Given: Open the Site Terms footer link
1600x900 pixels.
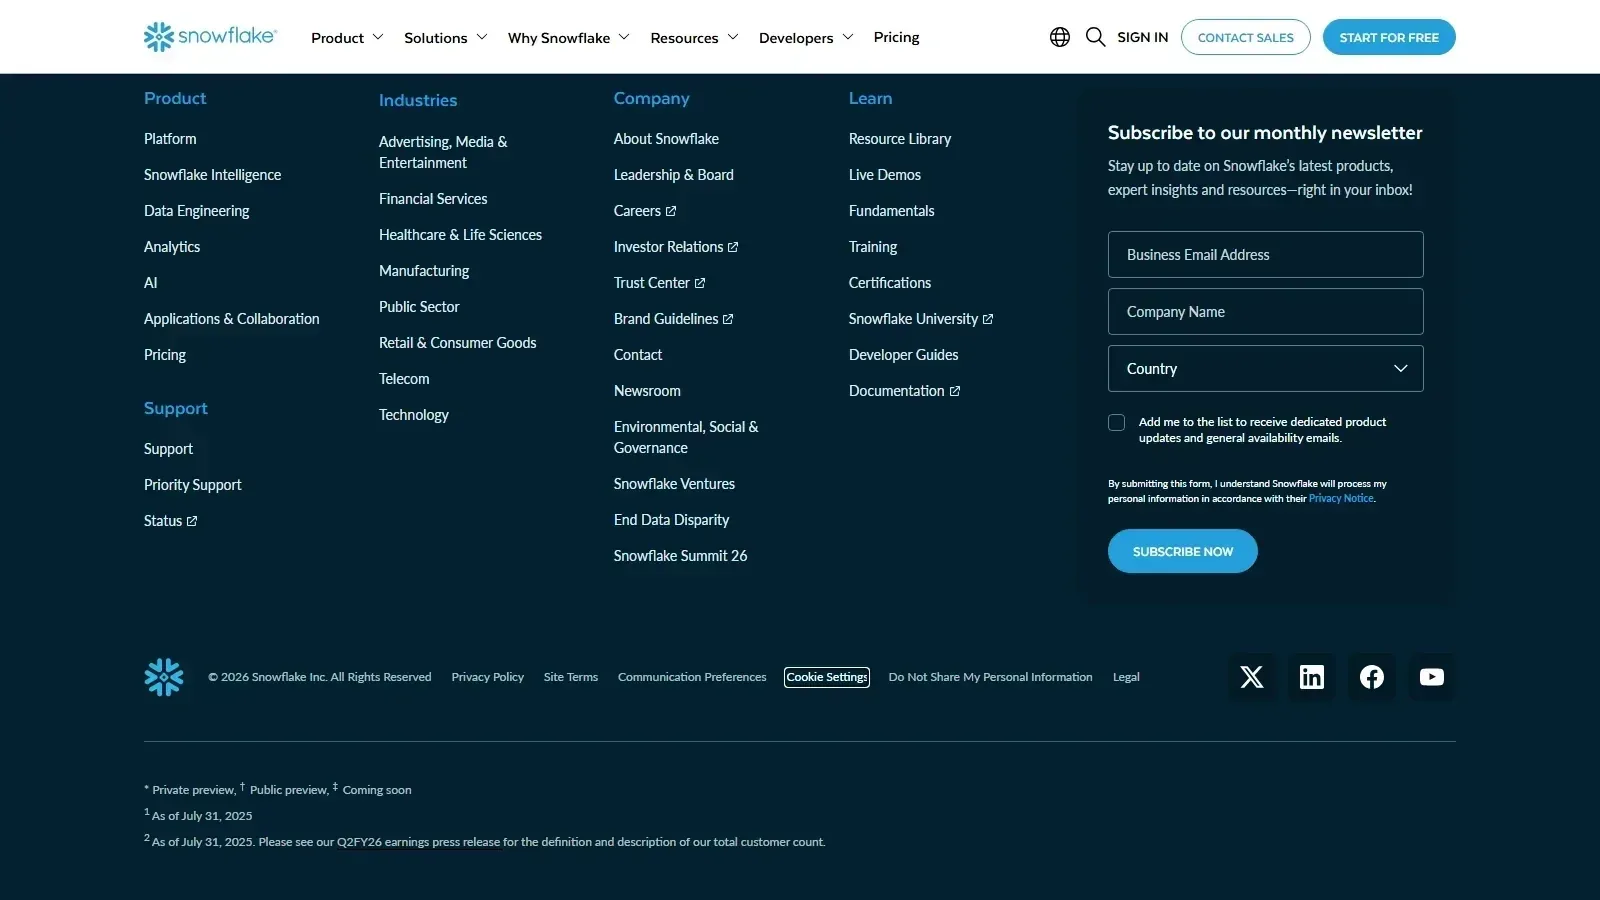Looking at the screenshot, I should [571, 677].
